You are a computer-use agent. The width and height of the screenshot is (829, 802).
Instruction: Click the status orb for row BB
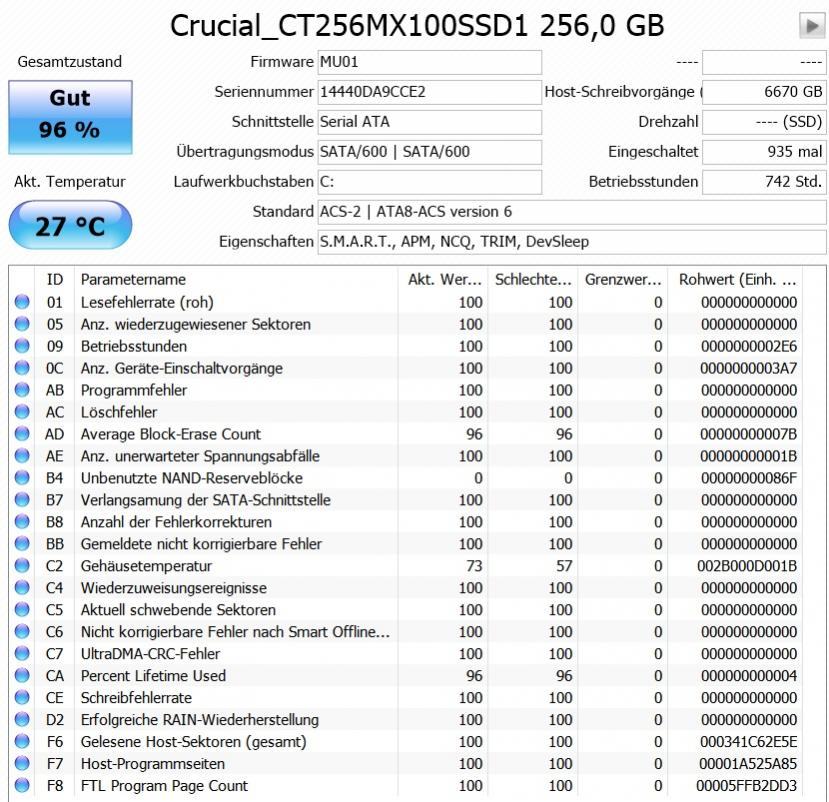[22, 543]
